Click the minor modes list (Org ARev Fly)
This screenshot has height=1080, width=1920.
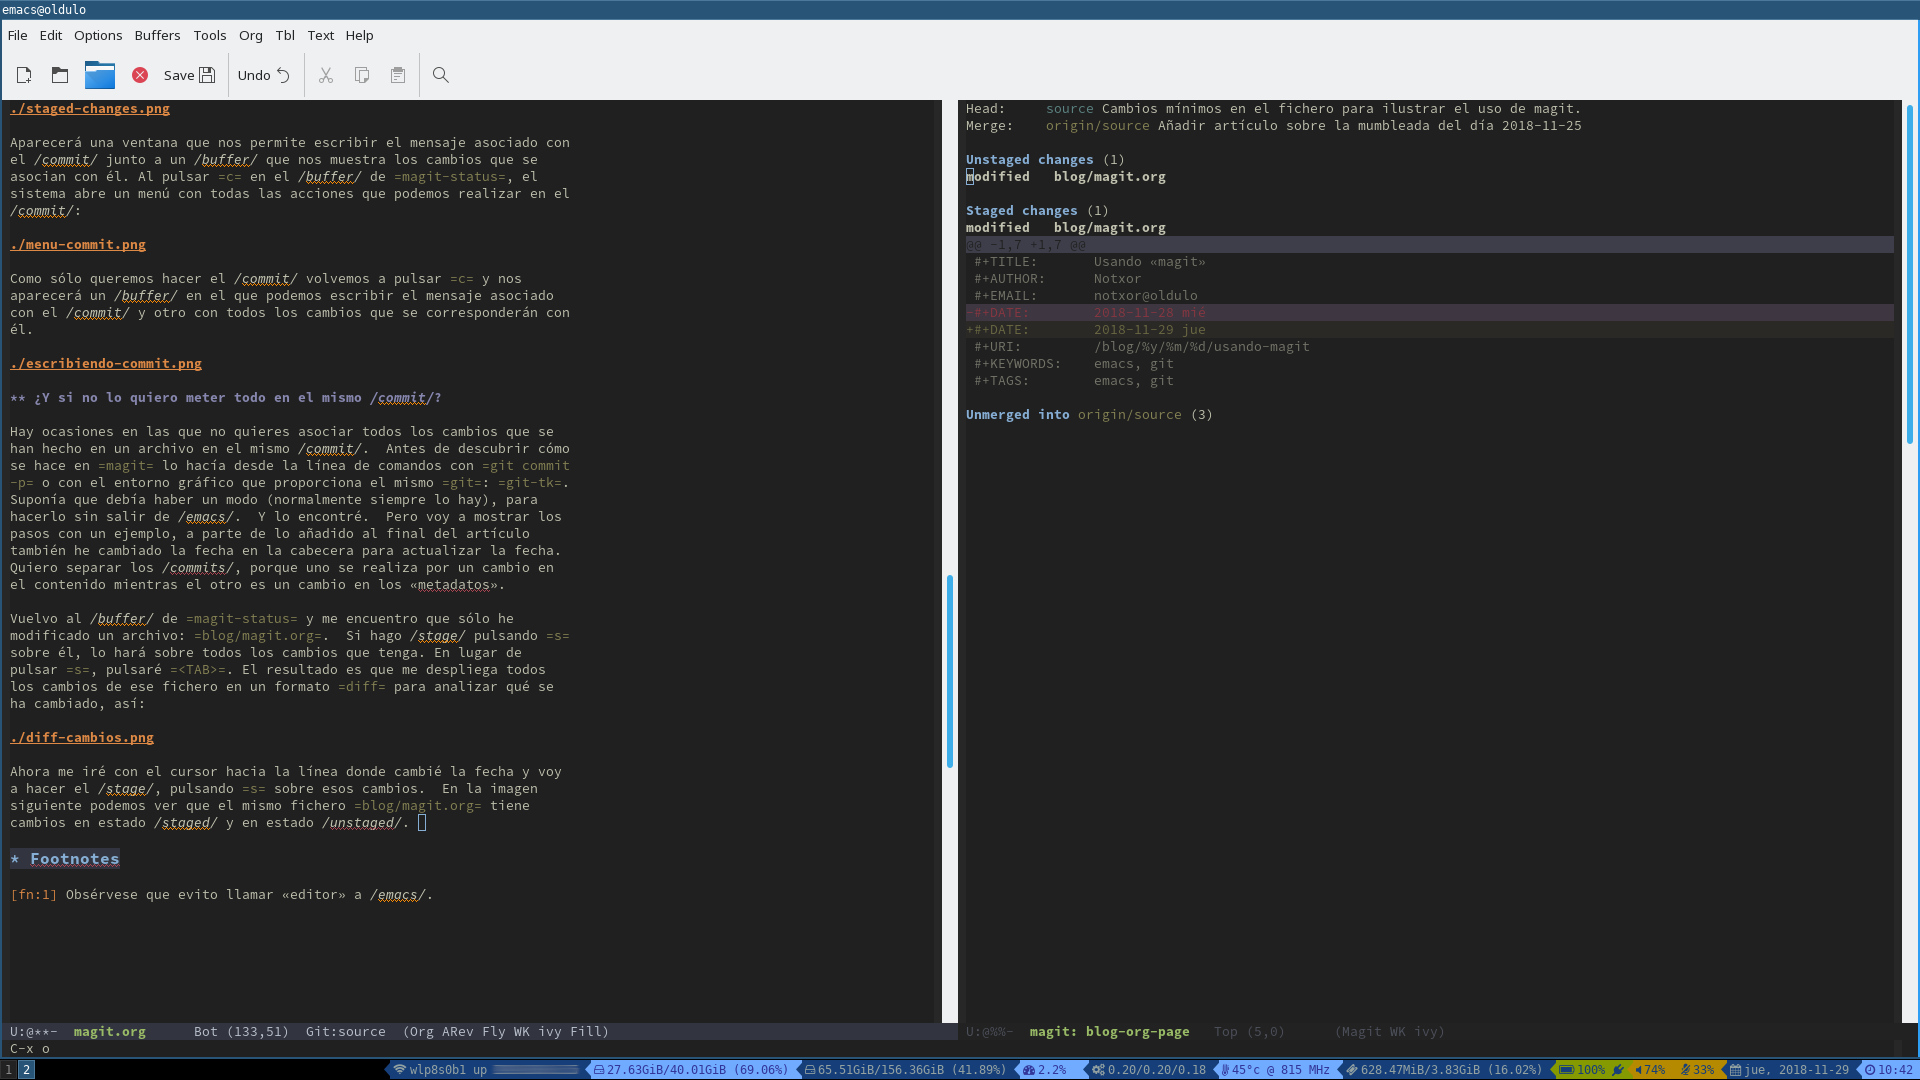(506, 1032)
